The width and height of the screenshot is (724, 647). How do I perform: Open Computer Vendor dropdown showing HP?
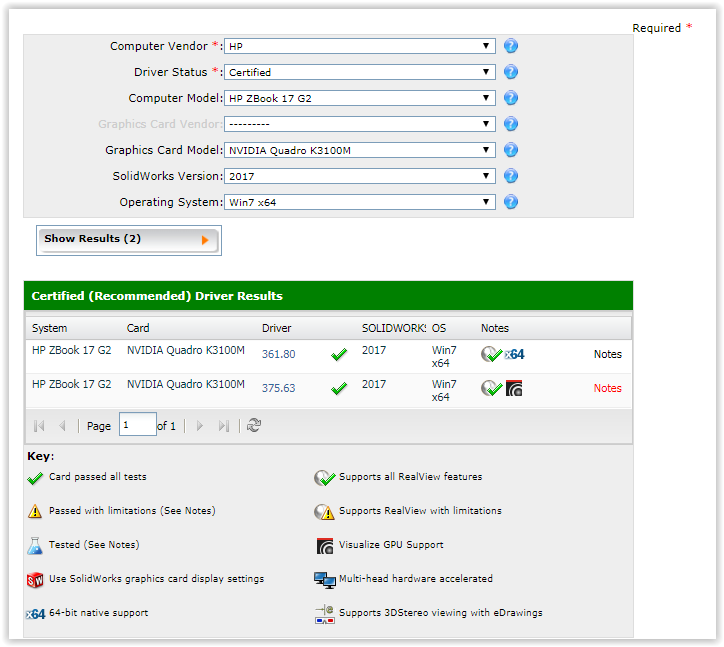tap(360, 46)
